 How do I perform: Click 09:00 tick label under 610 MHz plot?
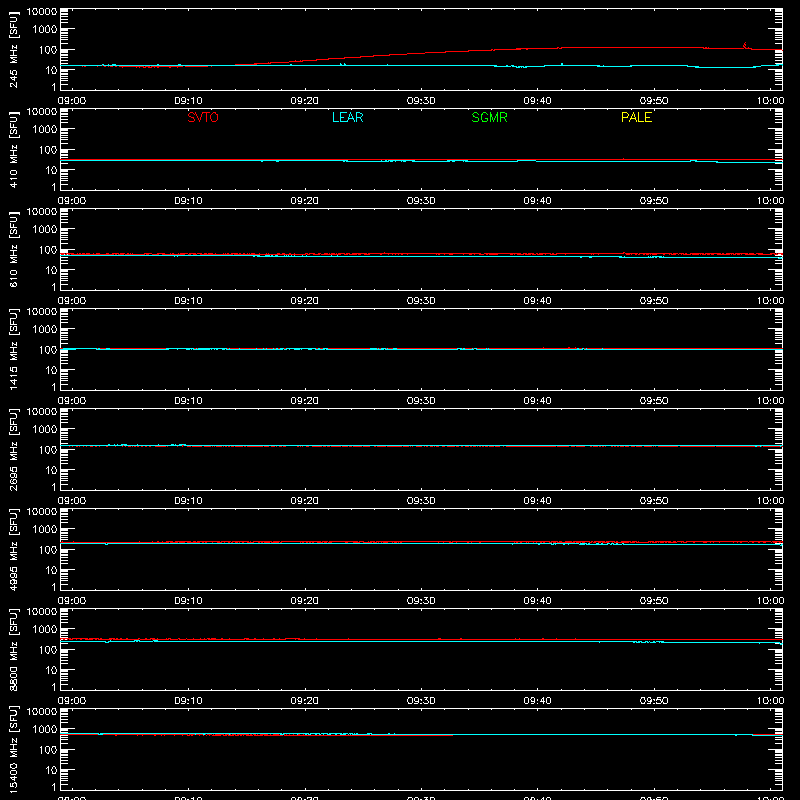coord(72,301)
